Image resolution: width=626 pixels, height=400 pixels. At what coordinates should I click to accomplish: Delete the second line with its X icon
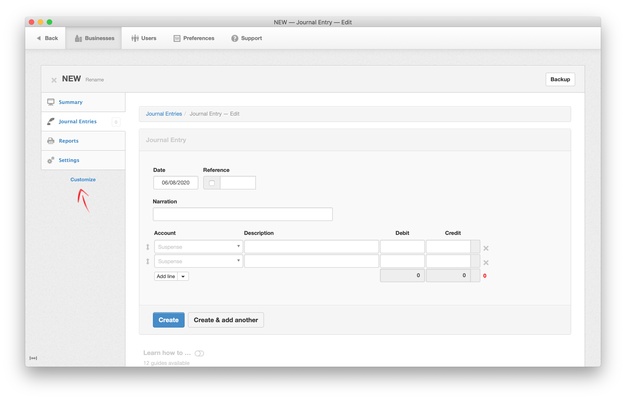(x=486, y=263)
